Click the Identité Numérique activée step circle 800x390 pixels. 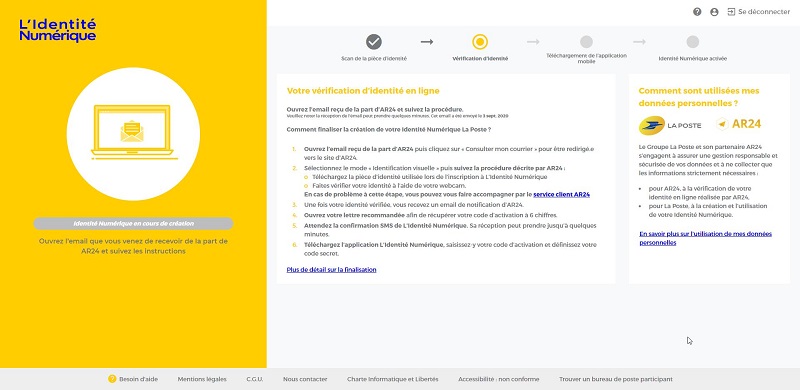692,42
